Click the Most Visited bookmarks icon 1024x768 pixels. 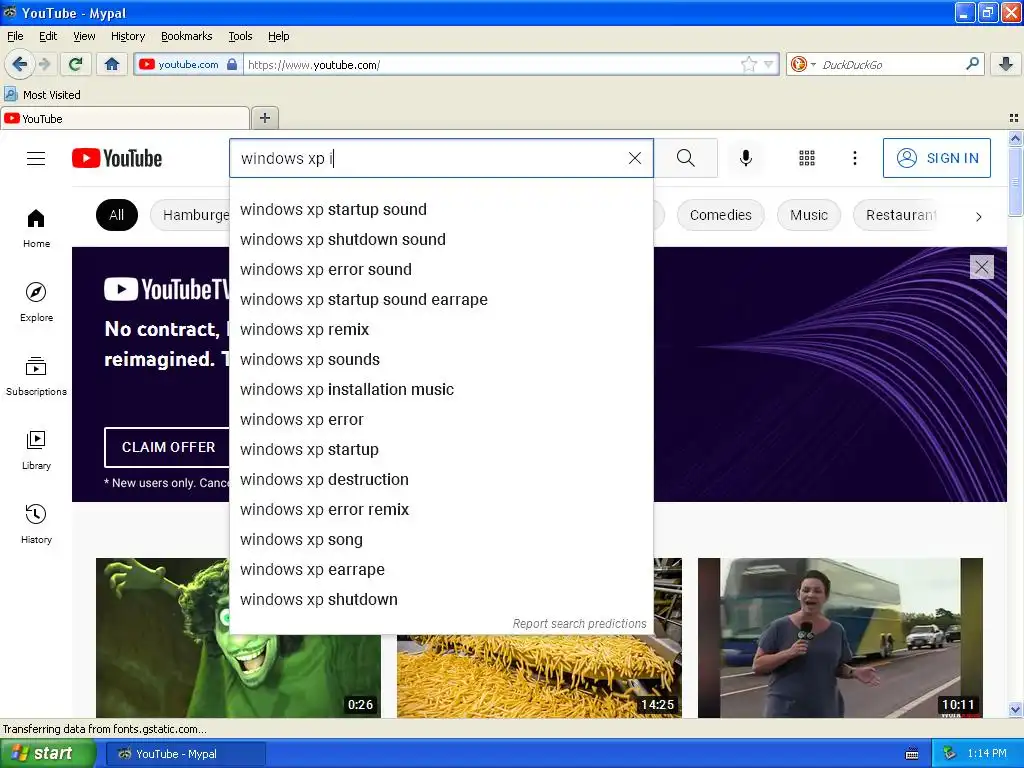click(x=10, y=95)
